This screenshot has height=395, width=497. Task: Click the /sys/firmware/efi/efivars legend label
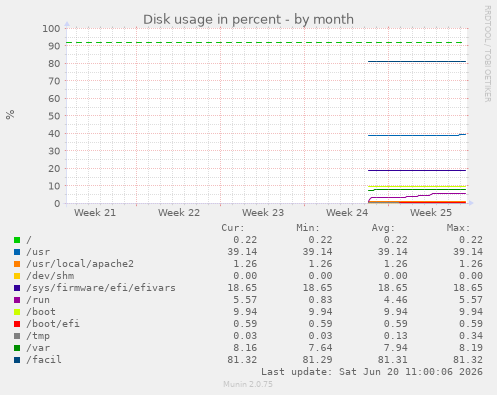[101, 288]
